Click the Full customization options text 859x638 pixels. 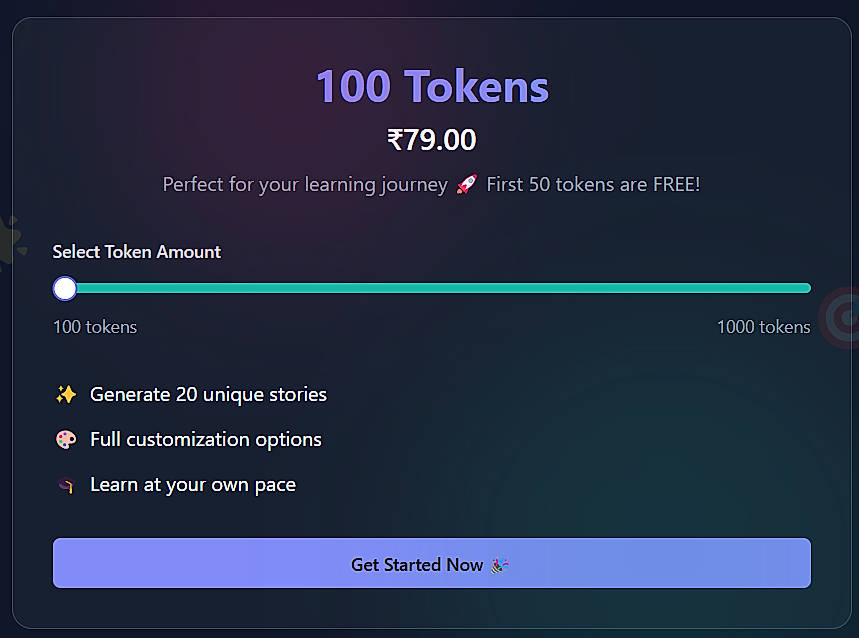point(206,440)
